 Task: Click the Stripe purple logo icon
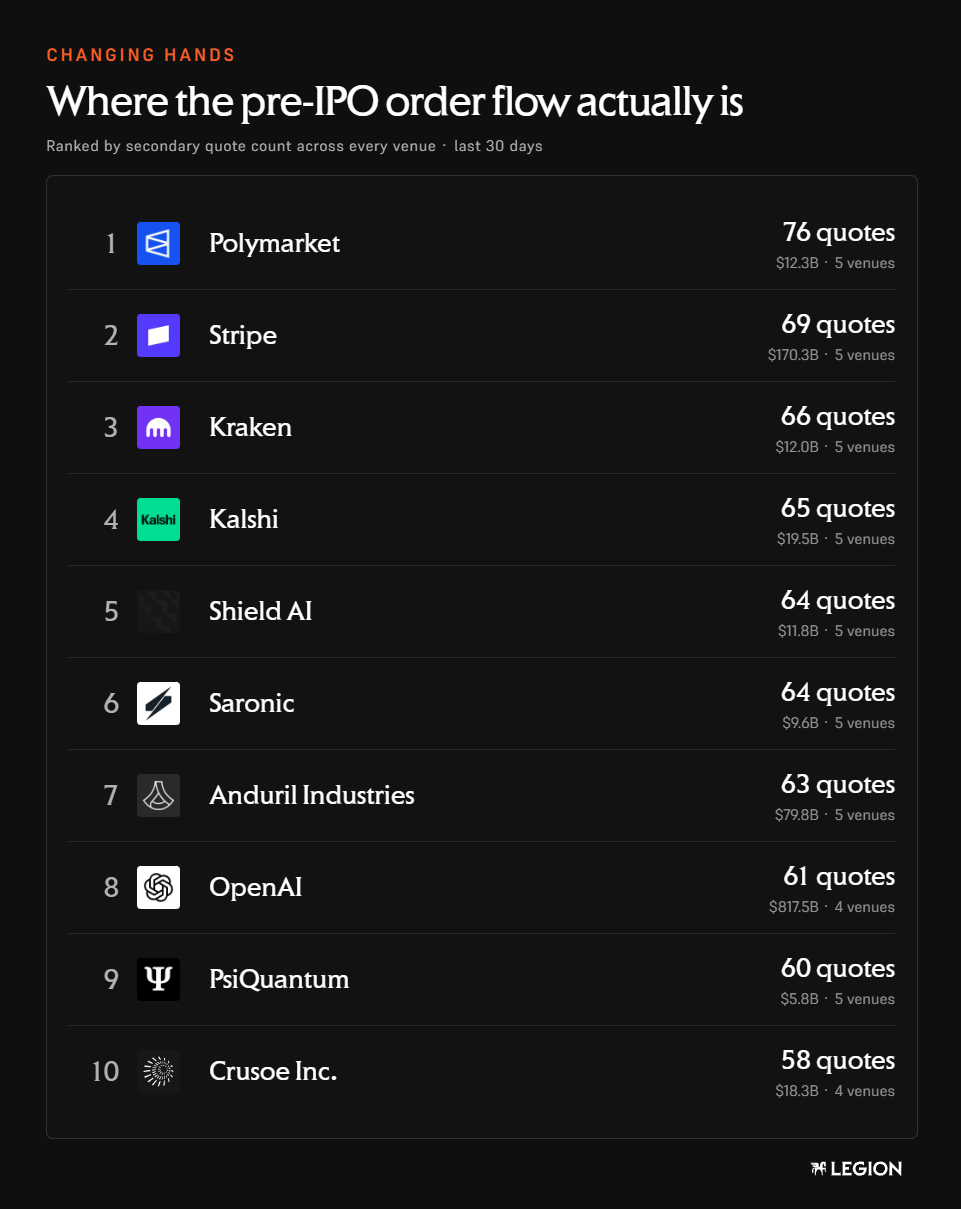coord(158,335)
